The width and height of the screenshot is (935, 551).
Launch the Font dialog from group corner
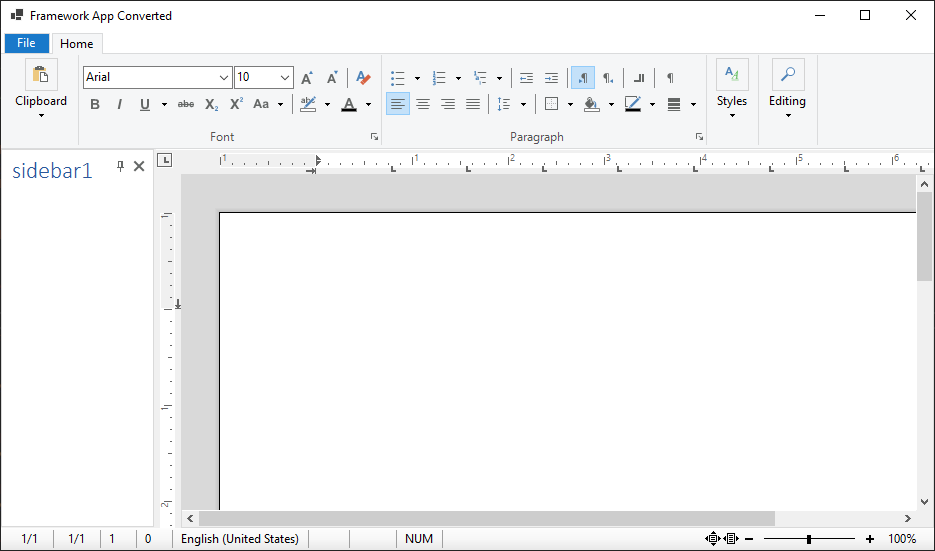[x=374, y=137]
